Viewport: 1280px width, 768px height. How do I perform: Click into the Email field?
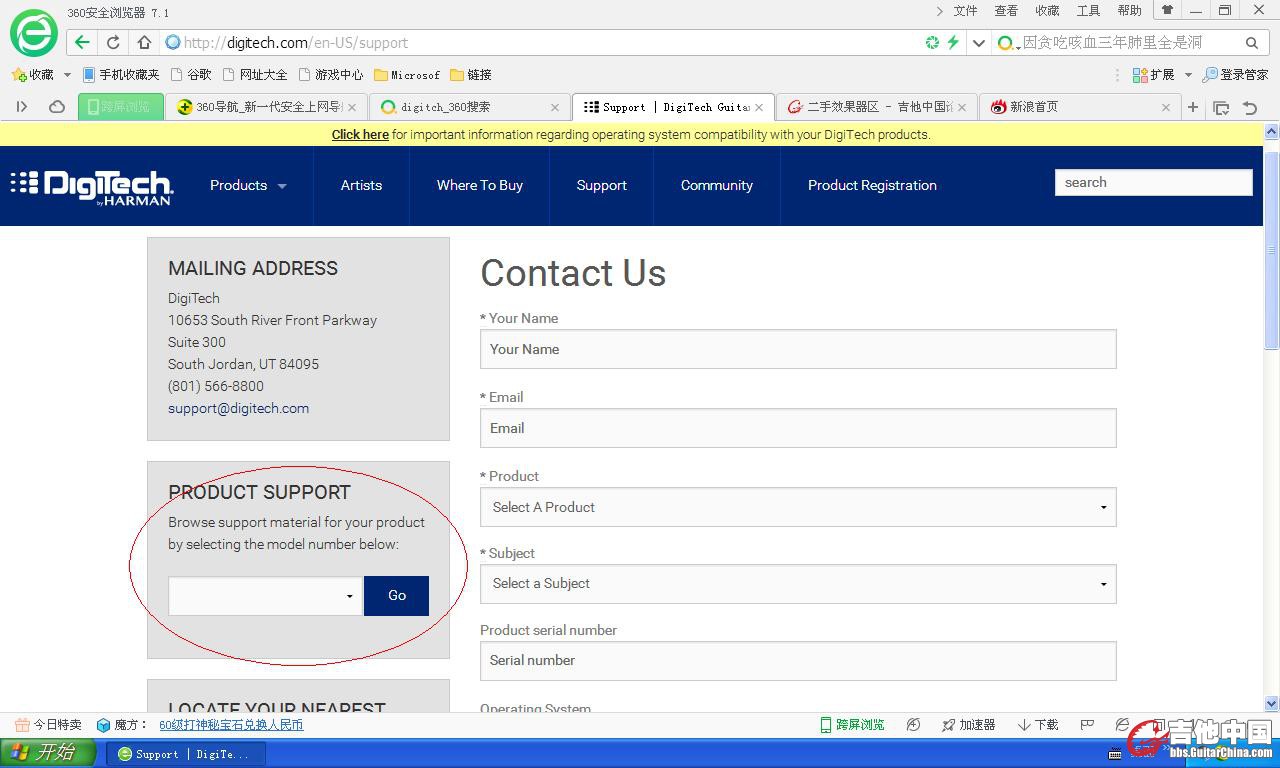pos(798,428)
